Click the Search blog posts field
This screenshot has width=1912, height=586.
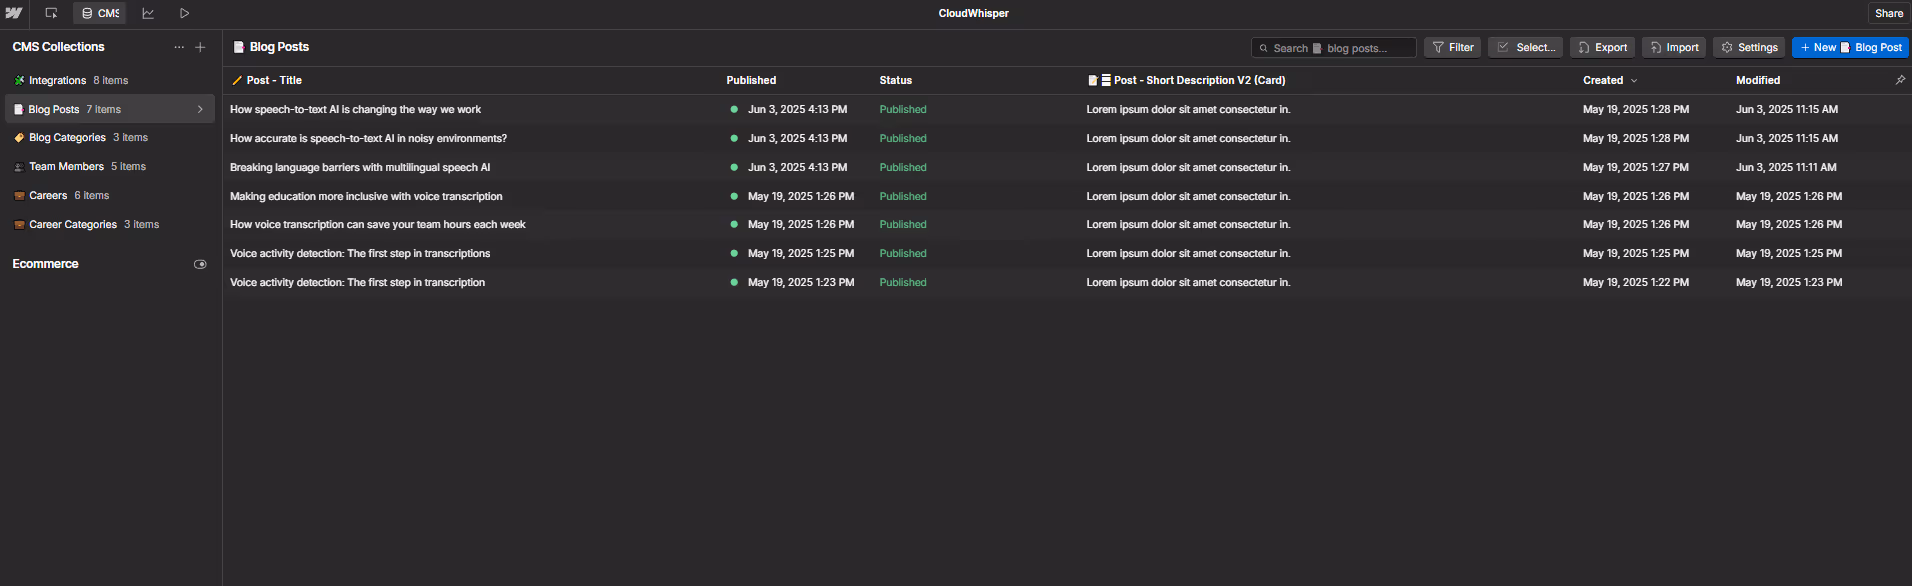click(x=1333, y=48)
